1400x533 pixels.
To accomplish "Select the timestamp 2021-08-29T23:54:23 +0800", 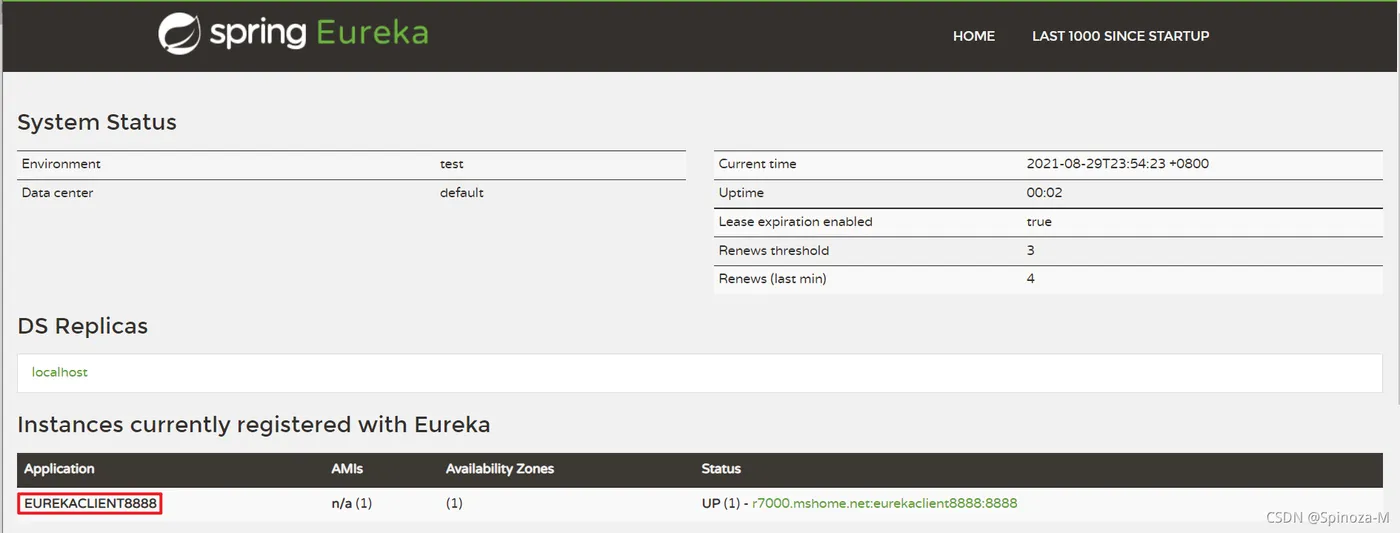I will point(1118,164).
